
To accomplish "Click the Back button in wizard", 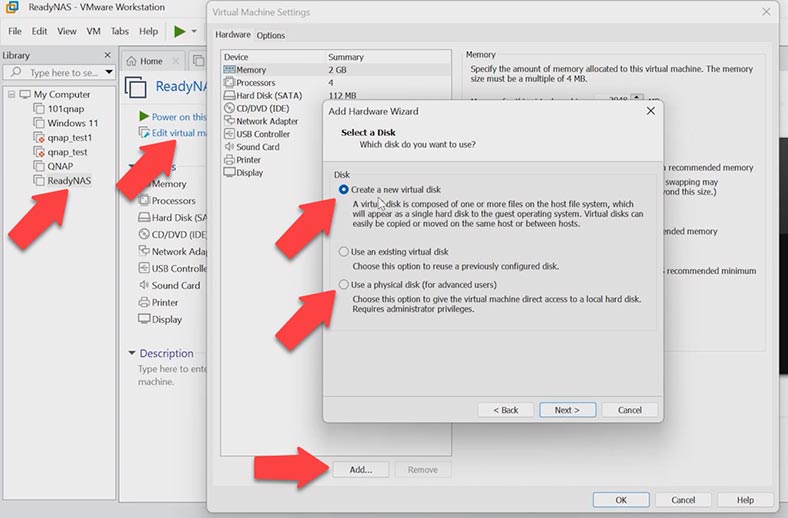I will tap(506, 410).
